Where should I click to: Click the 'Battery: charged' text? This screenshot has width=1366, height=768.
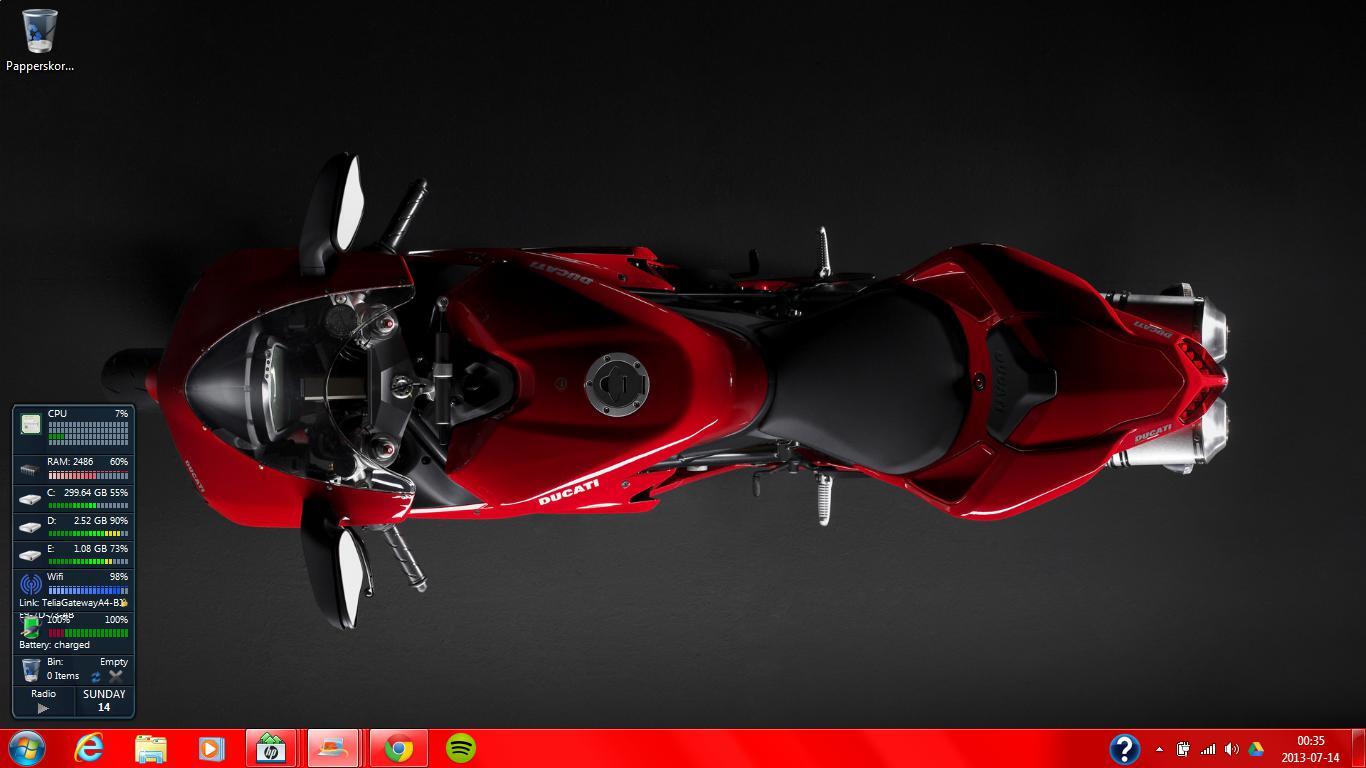point(54,645)
